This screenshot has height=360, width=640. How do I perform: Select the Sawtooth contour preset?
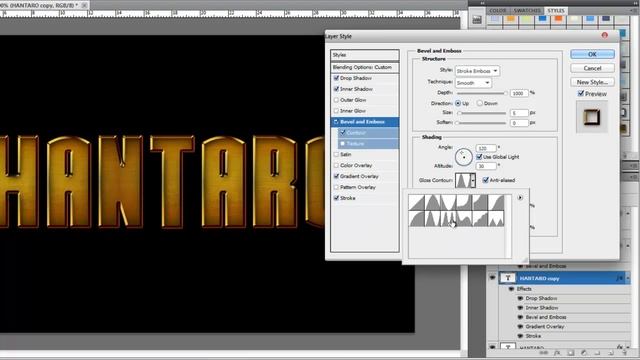496,218
